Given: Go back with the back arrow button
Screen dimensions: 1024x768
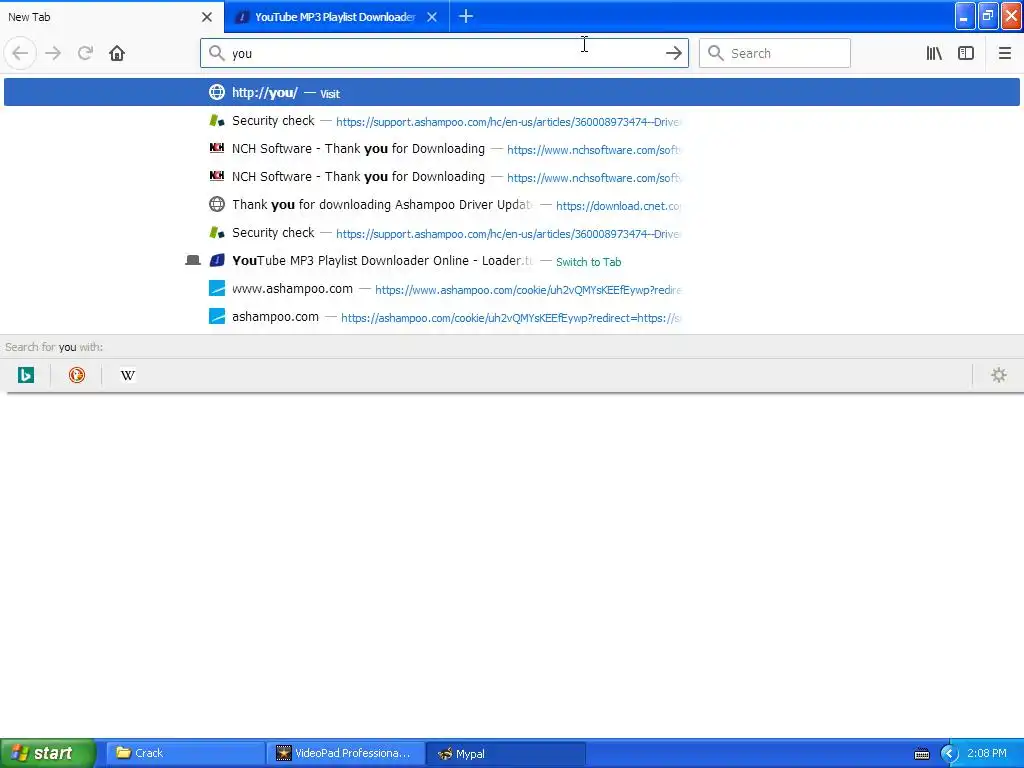Looking at the screenshot, I should pyautogui.click(x=20, y=53).
